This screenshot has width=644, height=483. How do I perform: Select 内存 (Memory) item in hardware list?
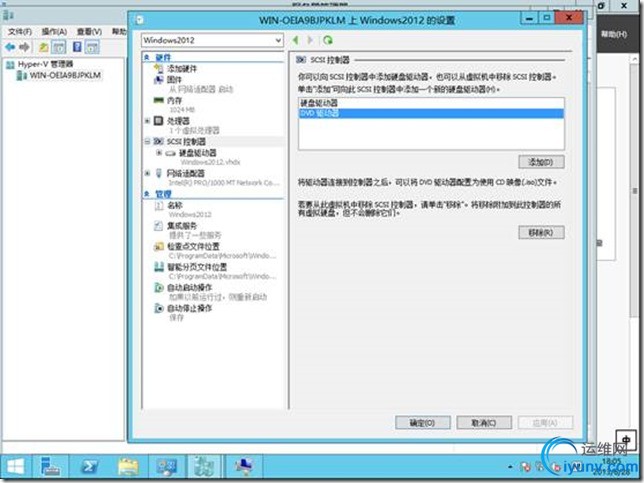point(174,100)
